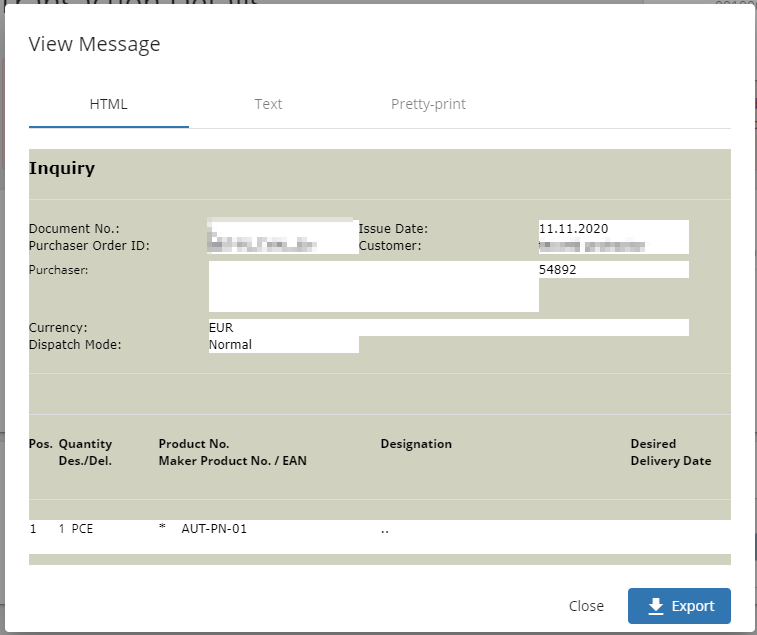The width and height of the screenshot is (757, 635).
Task: Click the Inquiry heading
Action: coord(62,168)
